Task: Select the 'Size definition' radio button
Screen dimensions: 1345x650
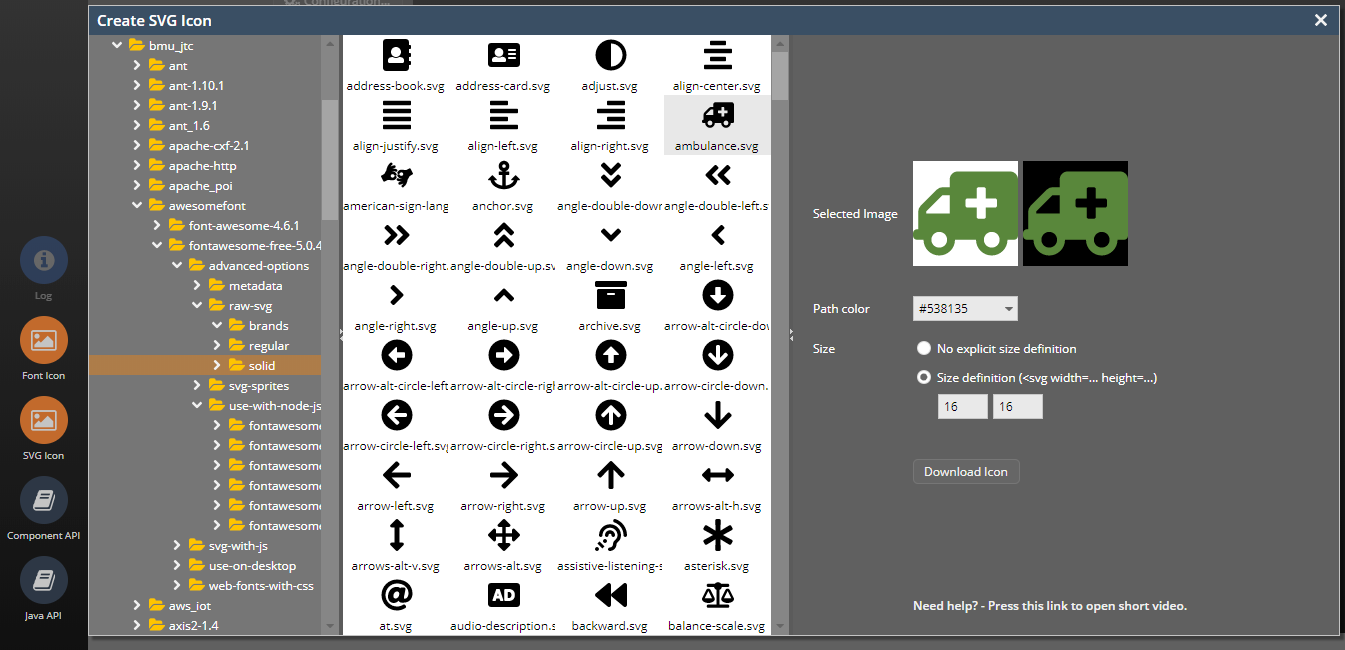Action: pos(924,378)
